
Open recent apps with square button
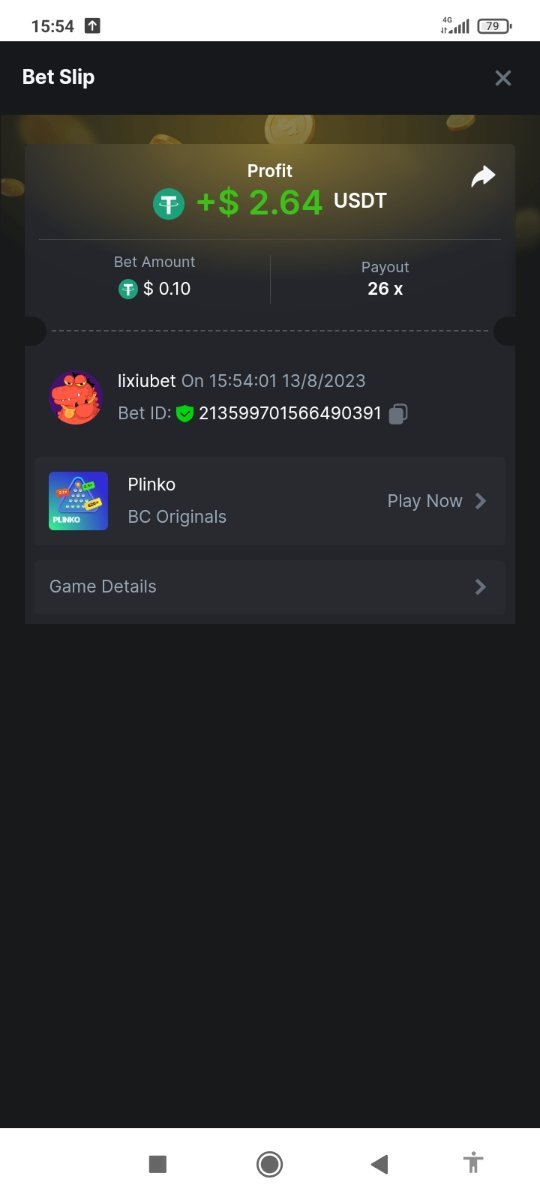coord(157,1164)
